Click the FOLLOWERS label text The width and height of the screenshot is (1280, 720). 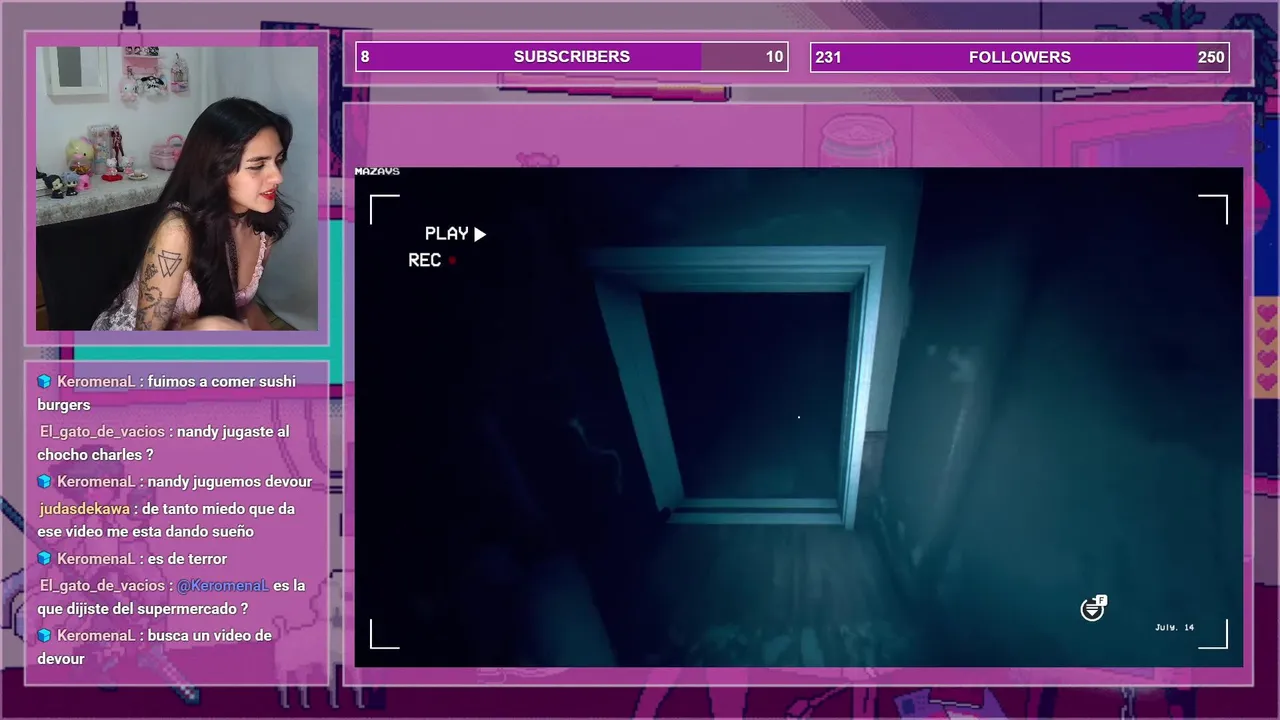click(1020, 57)
